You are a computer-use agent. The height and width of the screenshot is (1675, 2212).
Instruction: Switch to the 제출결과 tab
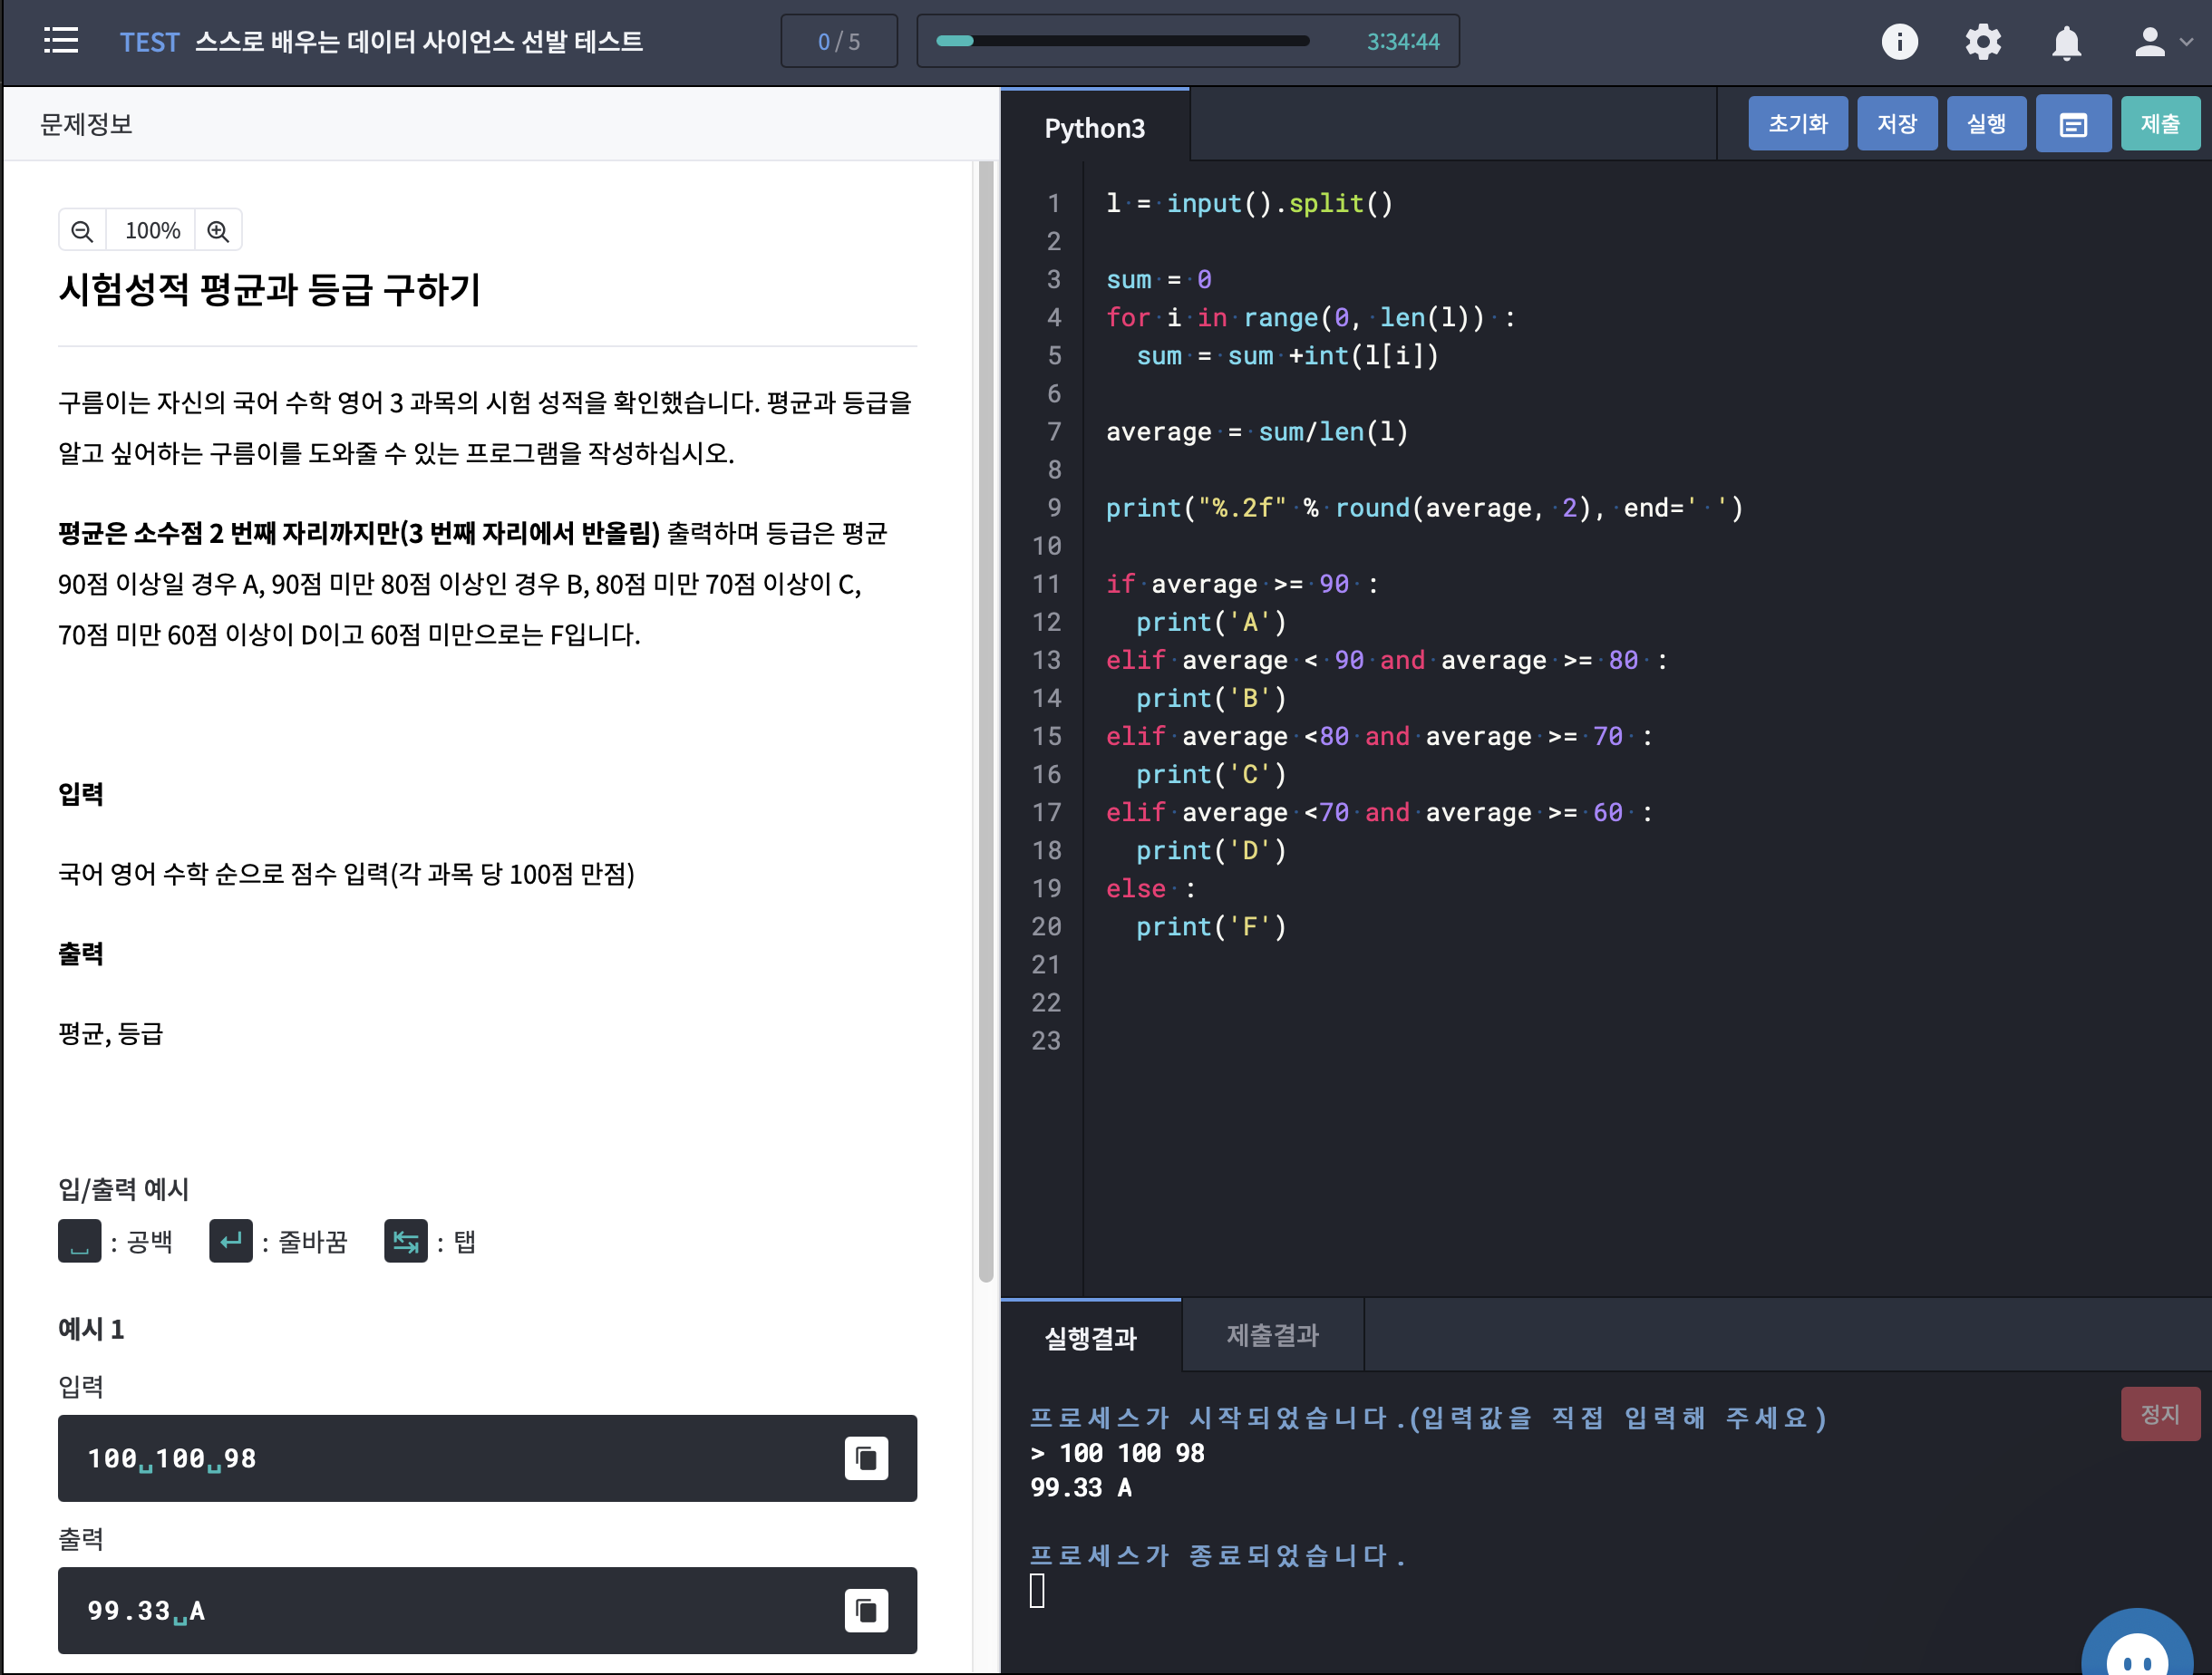click(1272, 1336)
